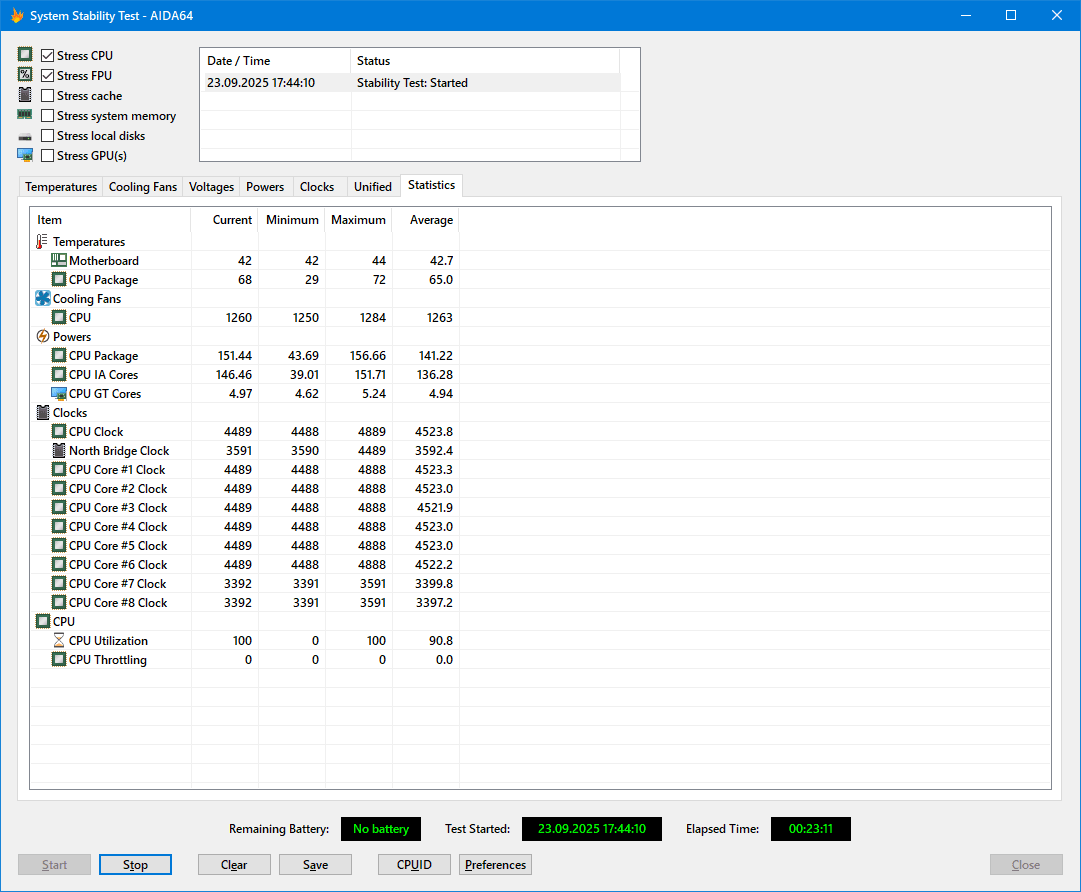
Task: Switch to the Temperatures tab
Action: coord(61,187)
